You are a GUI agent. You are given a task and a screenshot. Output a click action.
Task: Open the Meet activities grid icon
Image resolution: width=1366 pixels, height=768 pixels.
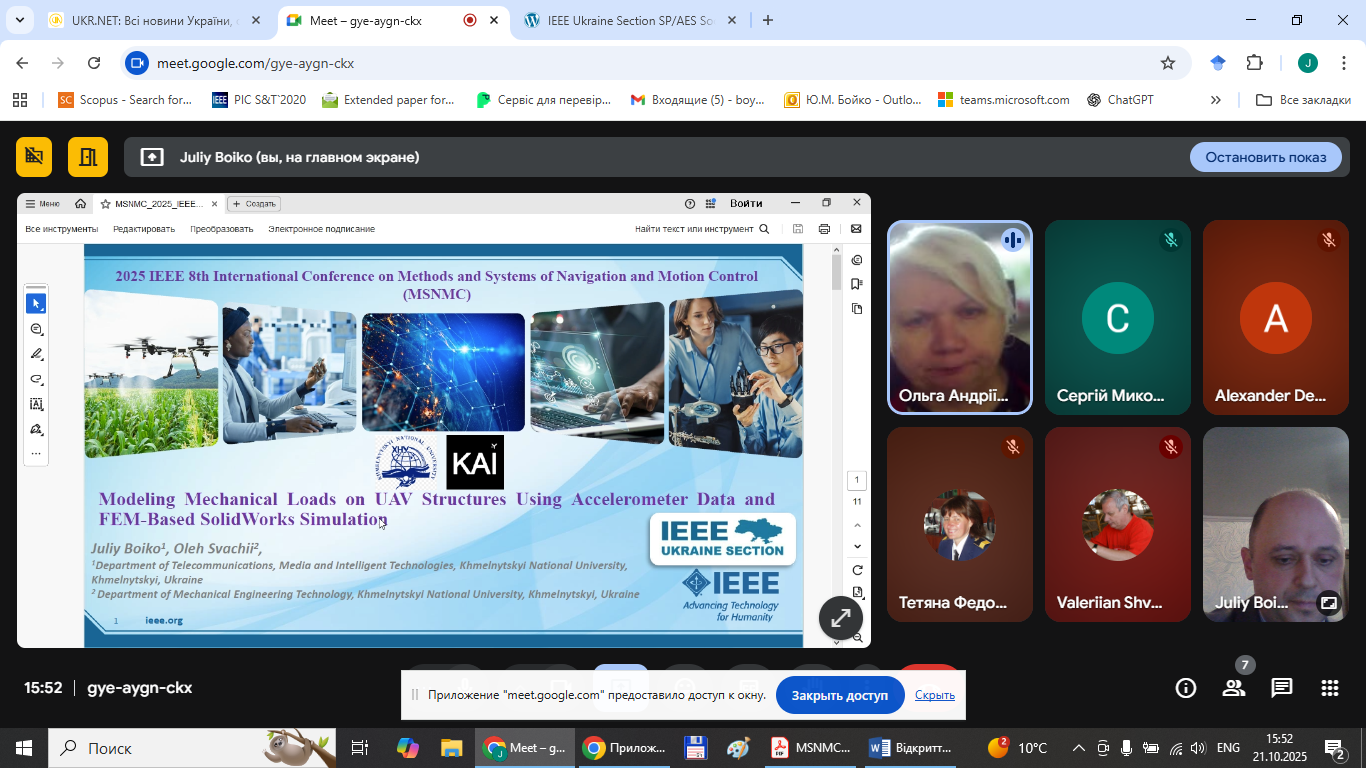point(1329,688)
